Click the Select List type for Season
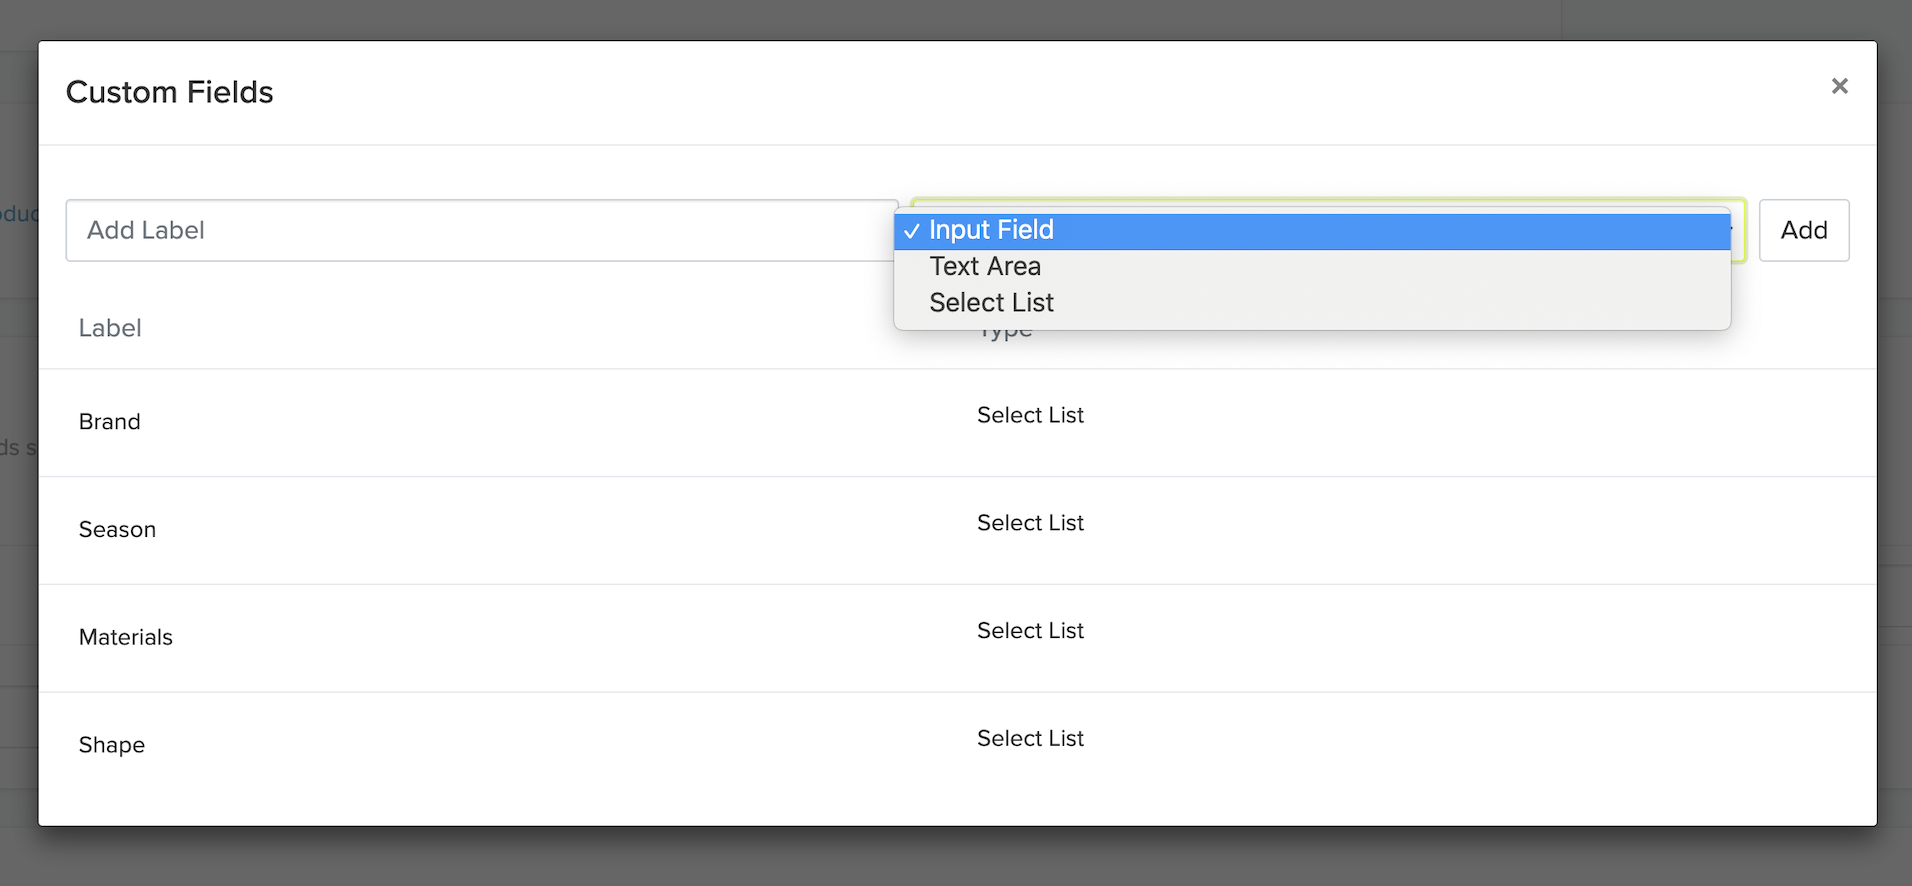 tap(1030, 523)
